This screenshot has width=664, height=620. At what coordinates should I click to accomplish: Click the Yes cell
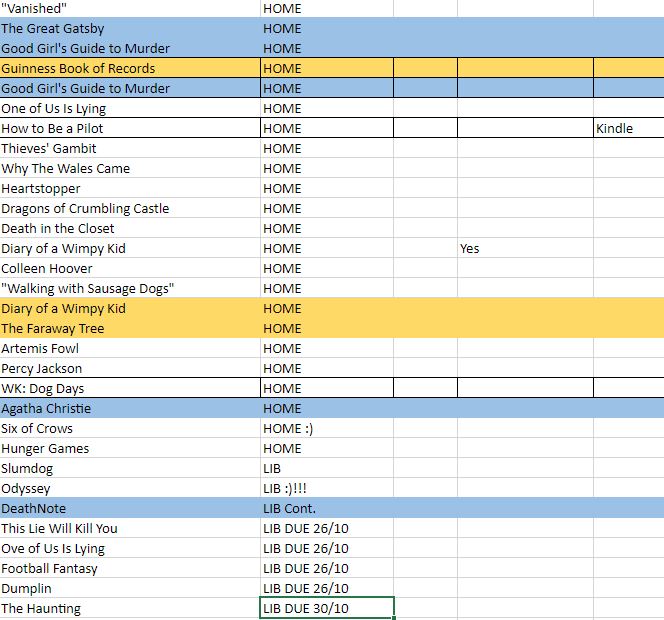point(525,248)
